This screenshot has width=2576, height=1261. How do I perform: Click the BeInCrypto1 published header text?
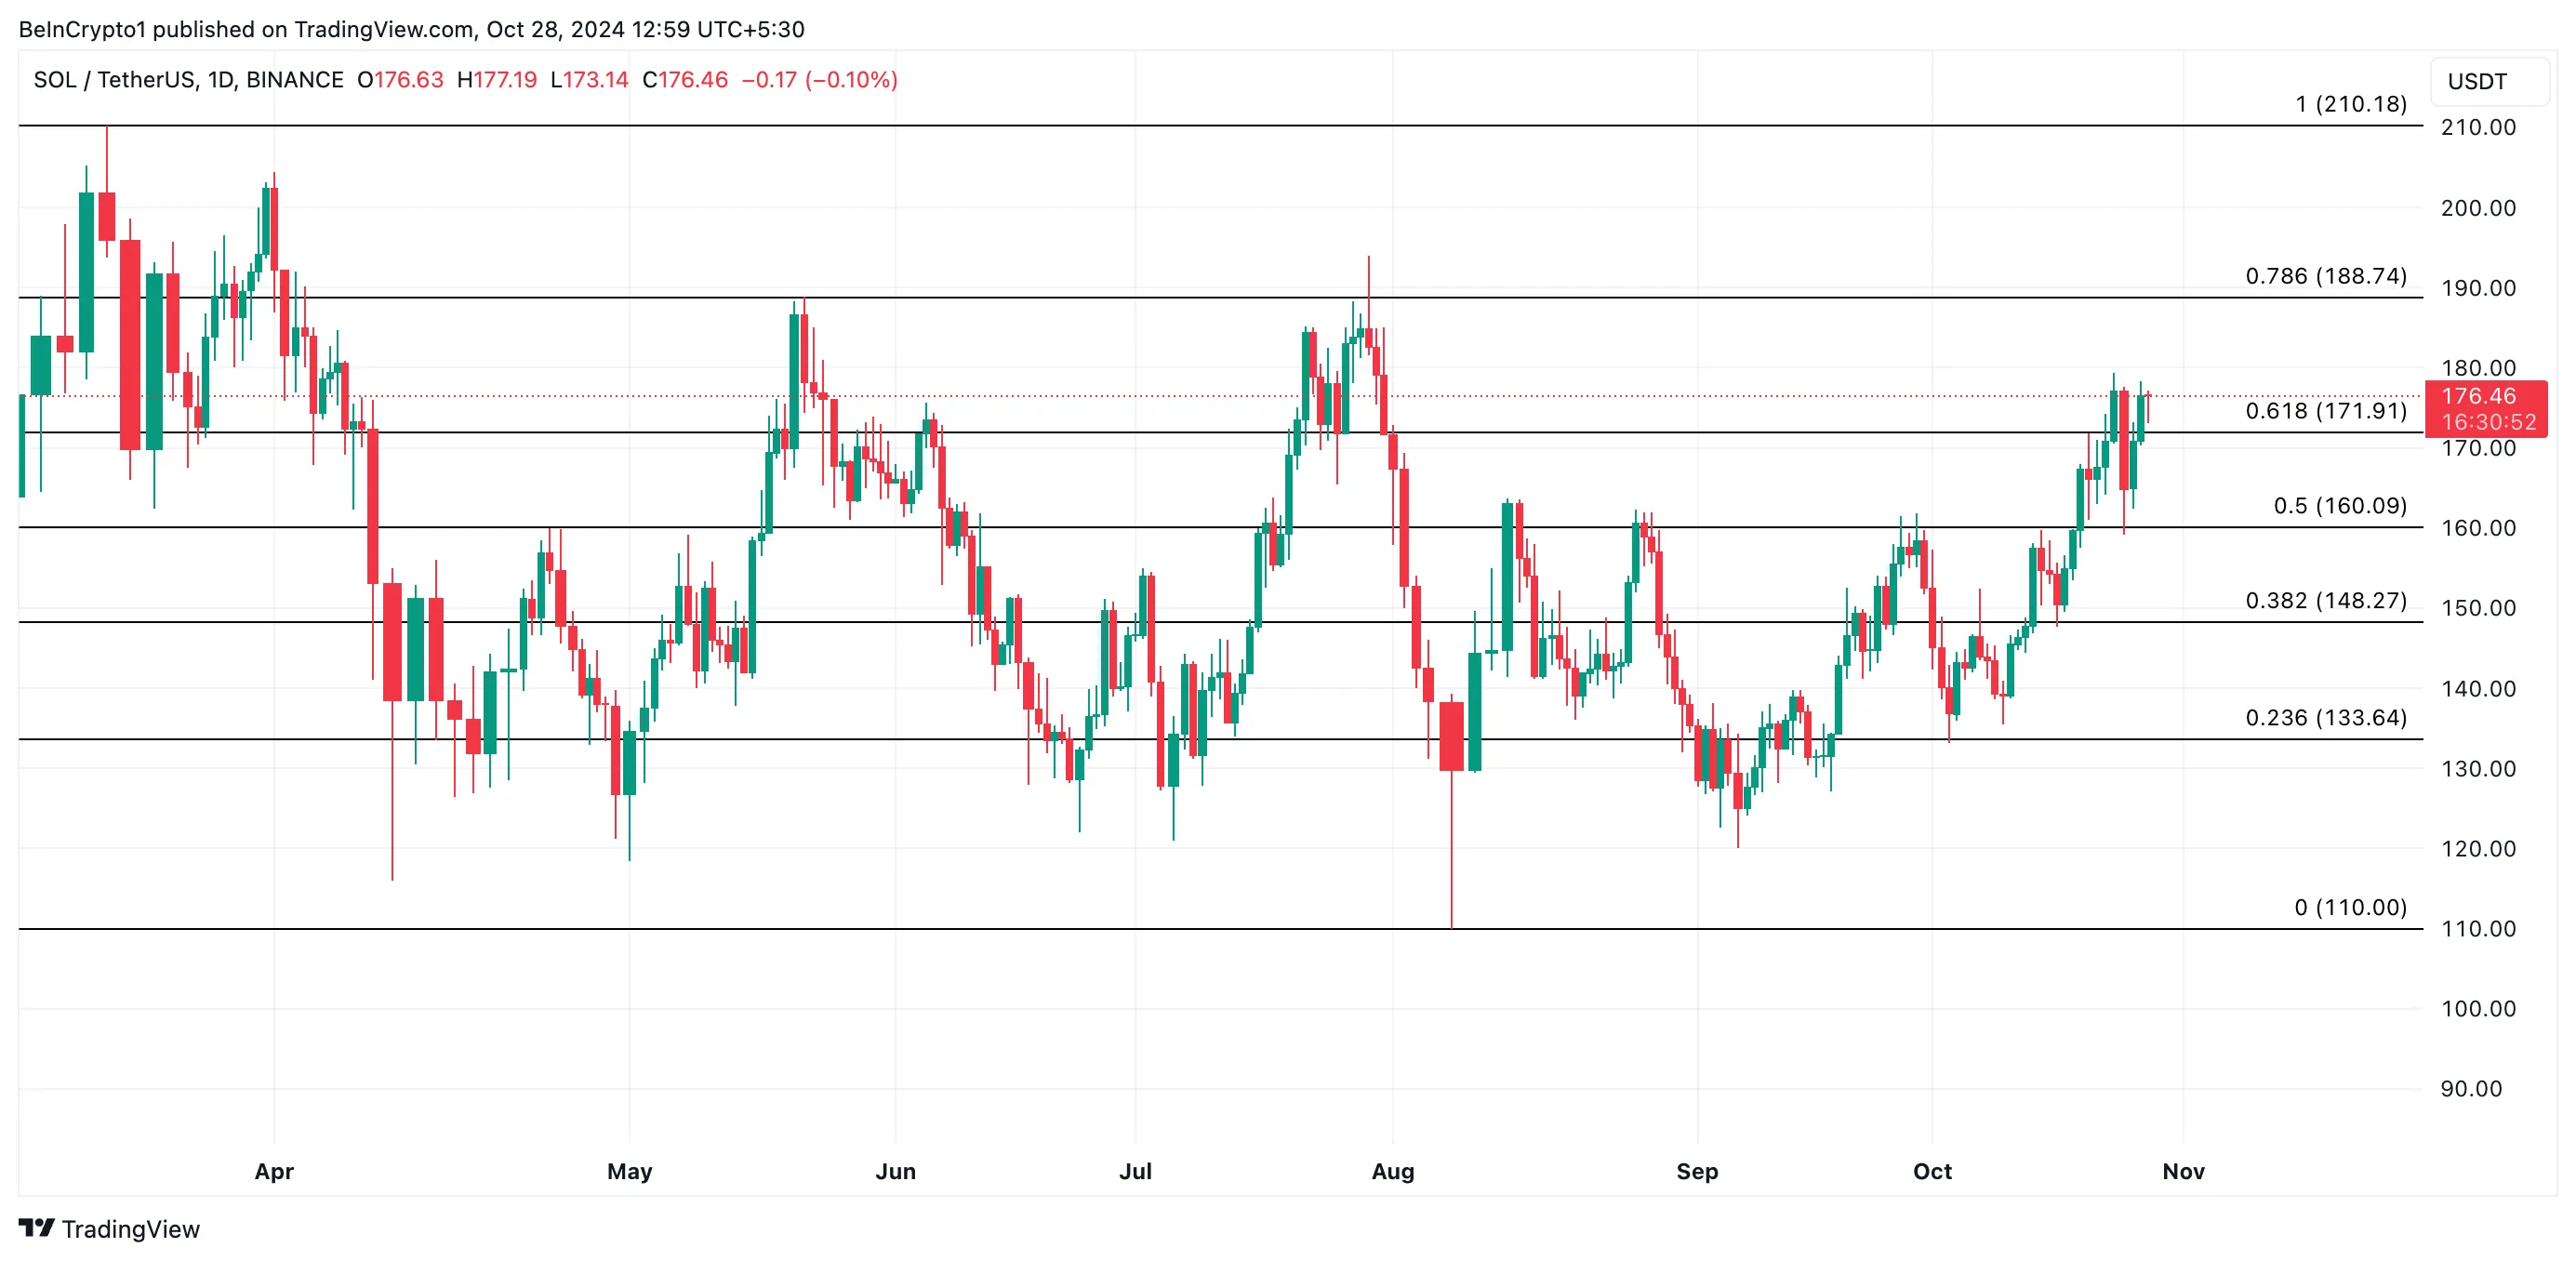click(412, 30)
